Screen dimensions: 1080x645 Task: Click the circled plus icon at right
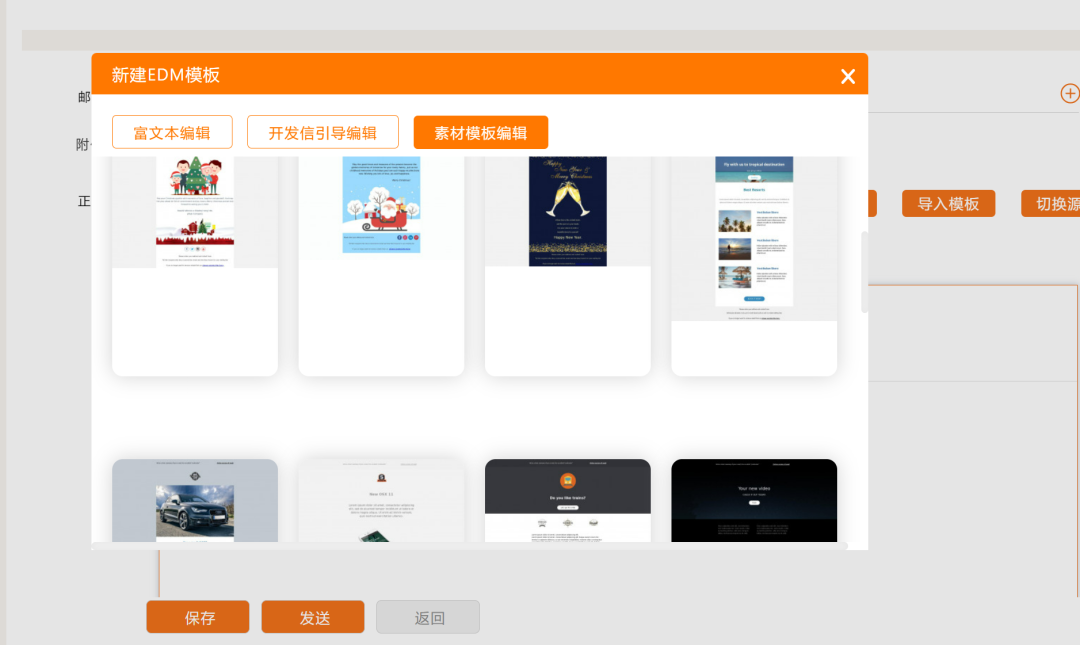click(1070, 93)
